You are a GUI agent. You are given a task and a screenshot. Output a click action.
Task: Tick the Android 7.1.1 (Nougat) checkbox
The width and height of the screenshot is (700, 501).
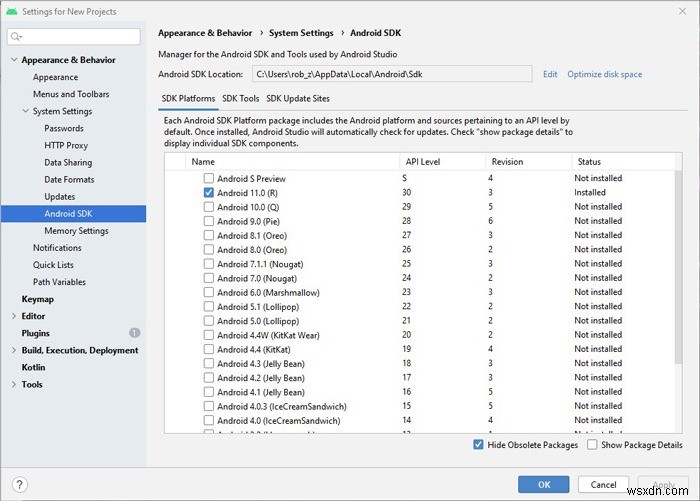[x=208, y=264]
